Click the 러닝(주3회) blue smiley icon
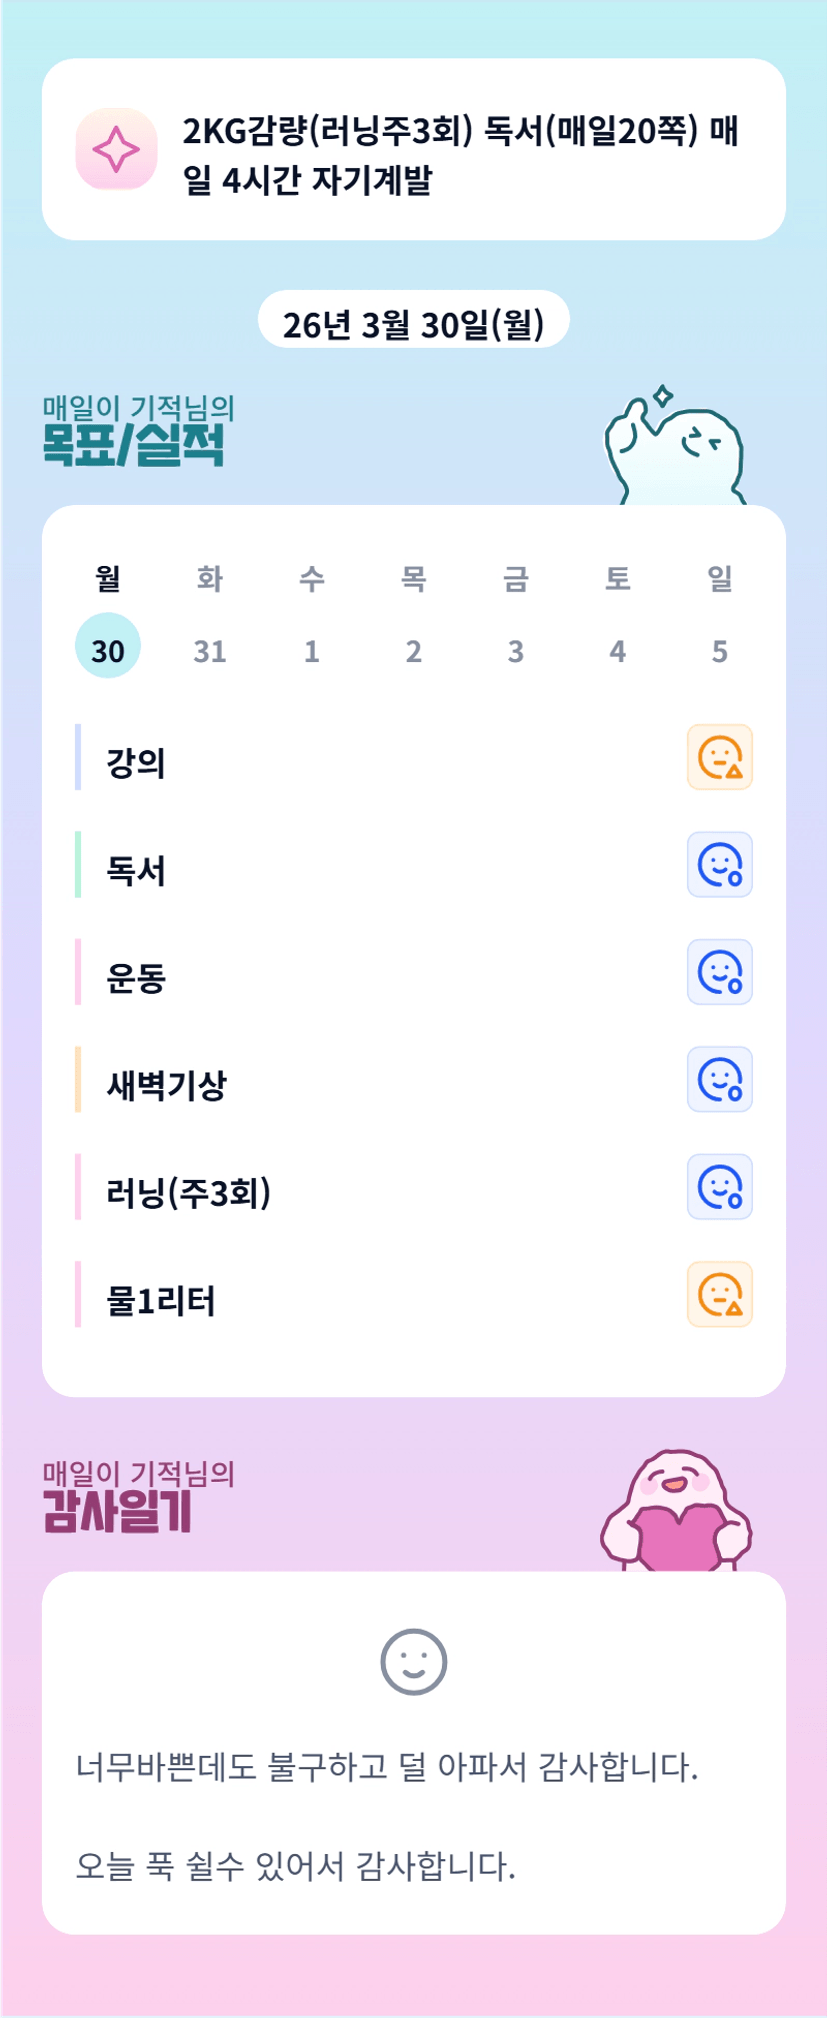 [719, 1187]
